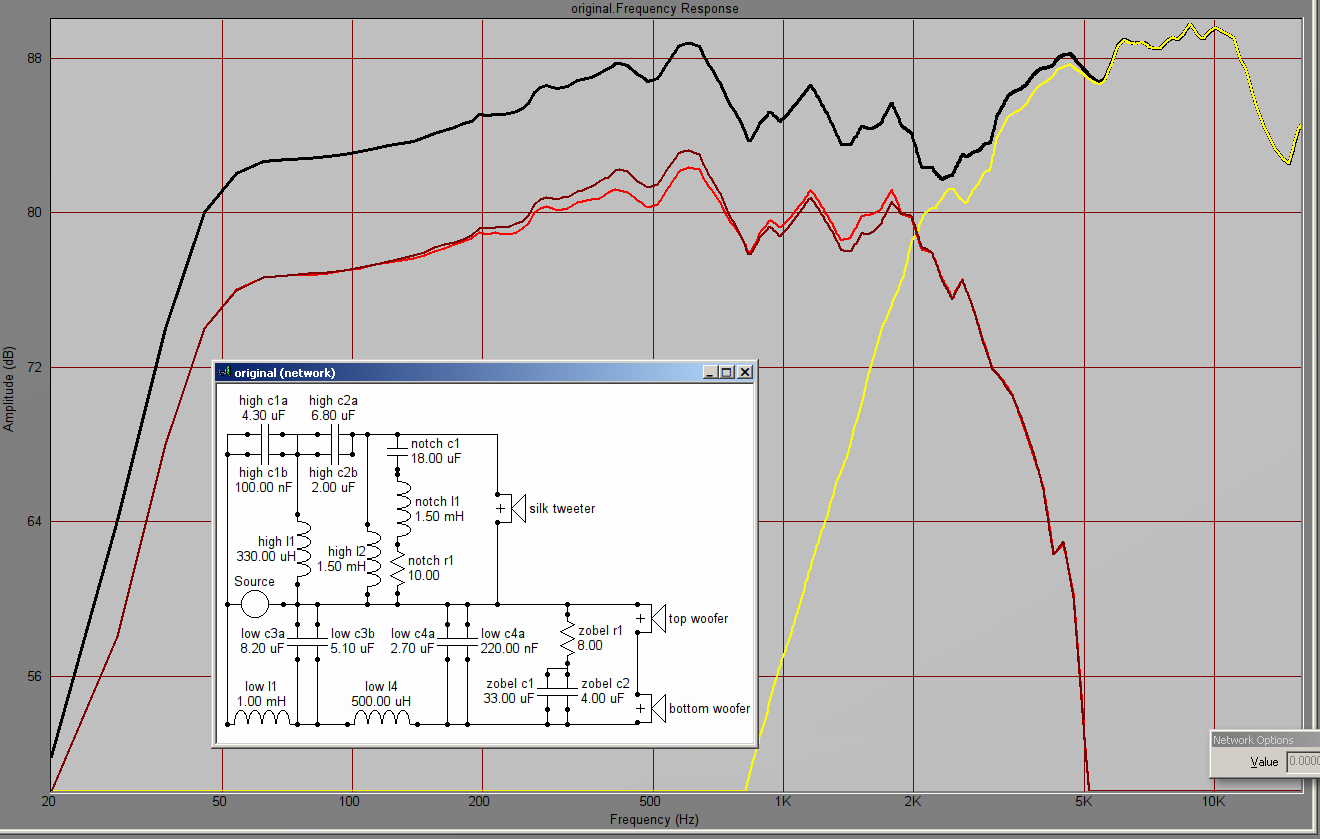Click the 'high l1 330.00 uH' label

pyautogui.click(x=265, y=549)
